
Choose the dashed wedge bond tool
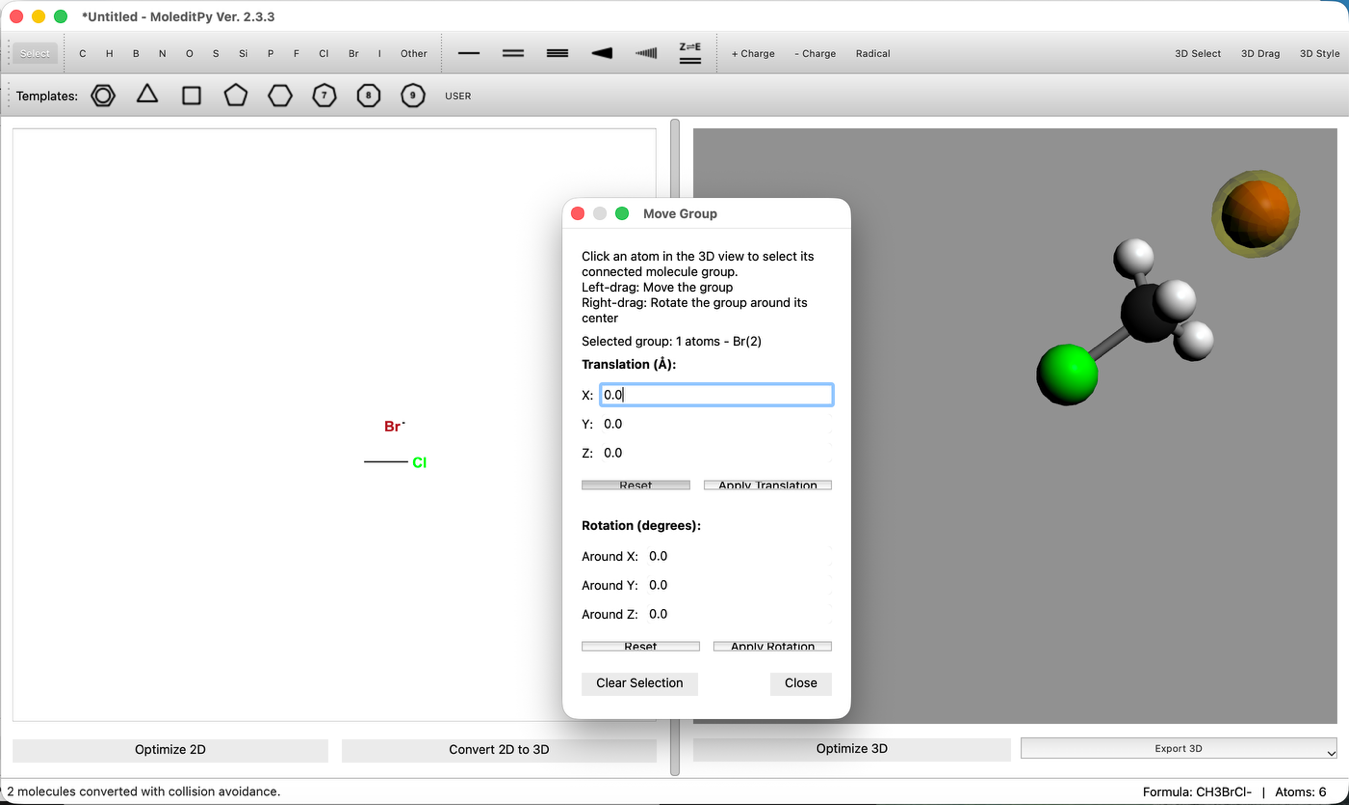tap(646, 54)
